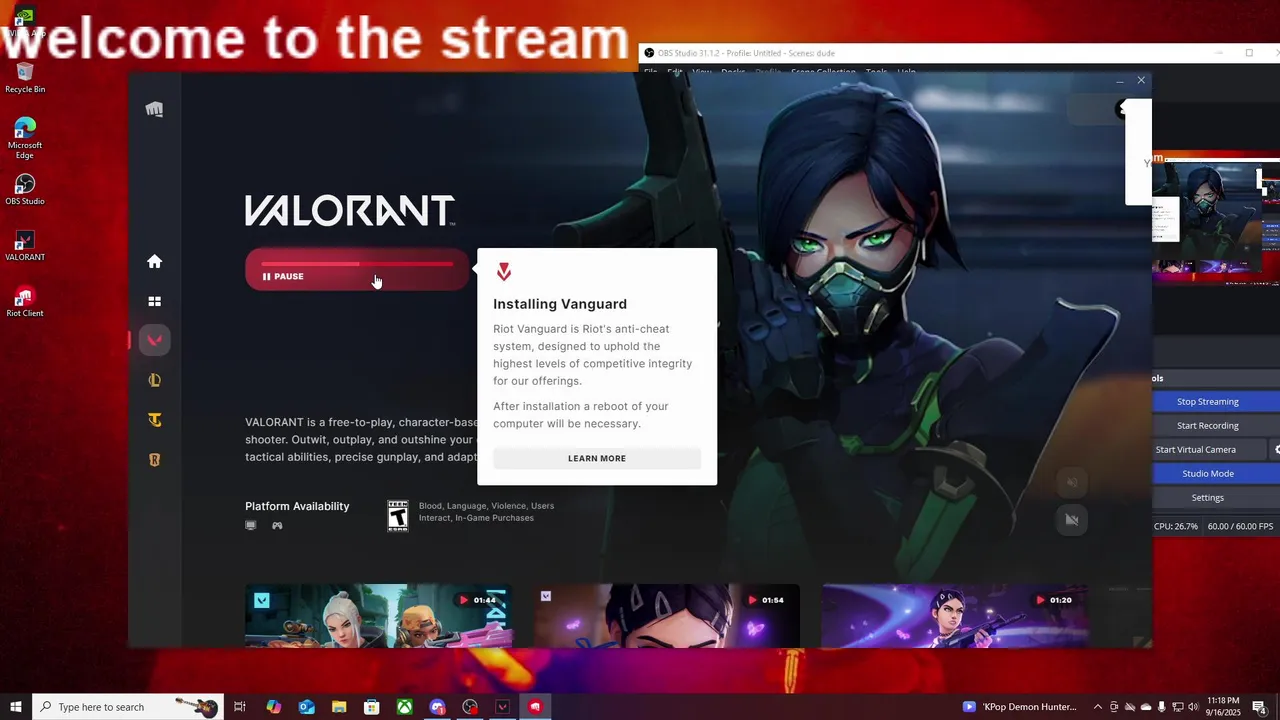This screenshot has width=1280, height=720.
Task: Open Outlook from the taskbar
Action: [x=306, y=707]
